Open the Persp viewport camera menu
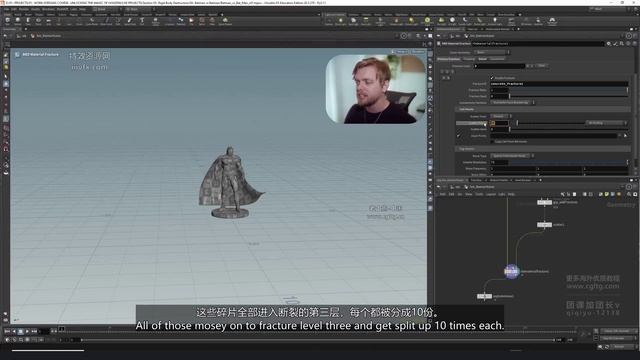Viewport: 640px width, 360px height. 401,52
